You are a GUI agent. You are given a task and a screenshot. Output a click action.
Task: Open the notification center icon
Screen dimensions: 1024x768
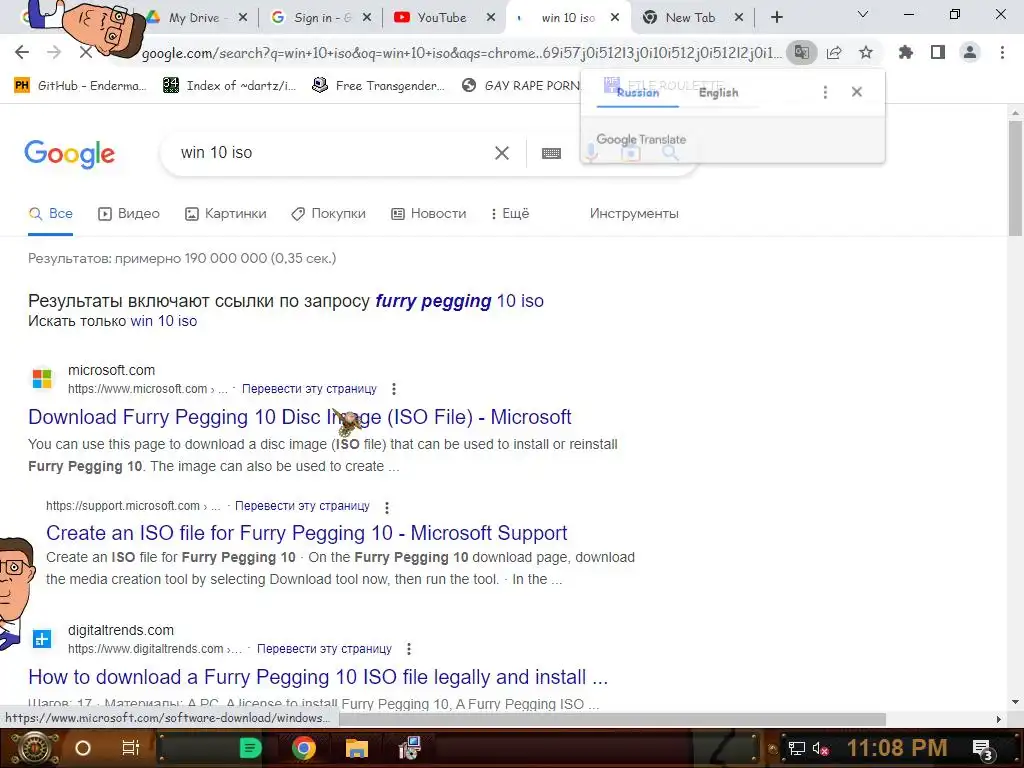(x=983, y=749)
